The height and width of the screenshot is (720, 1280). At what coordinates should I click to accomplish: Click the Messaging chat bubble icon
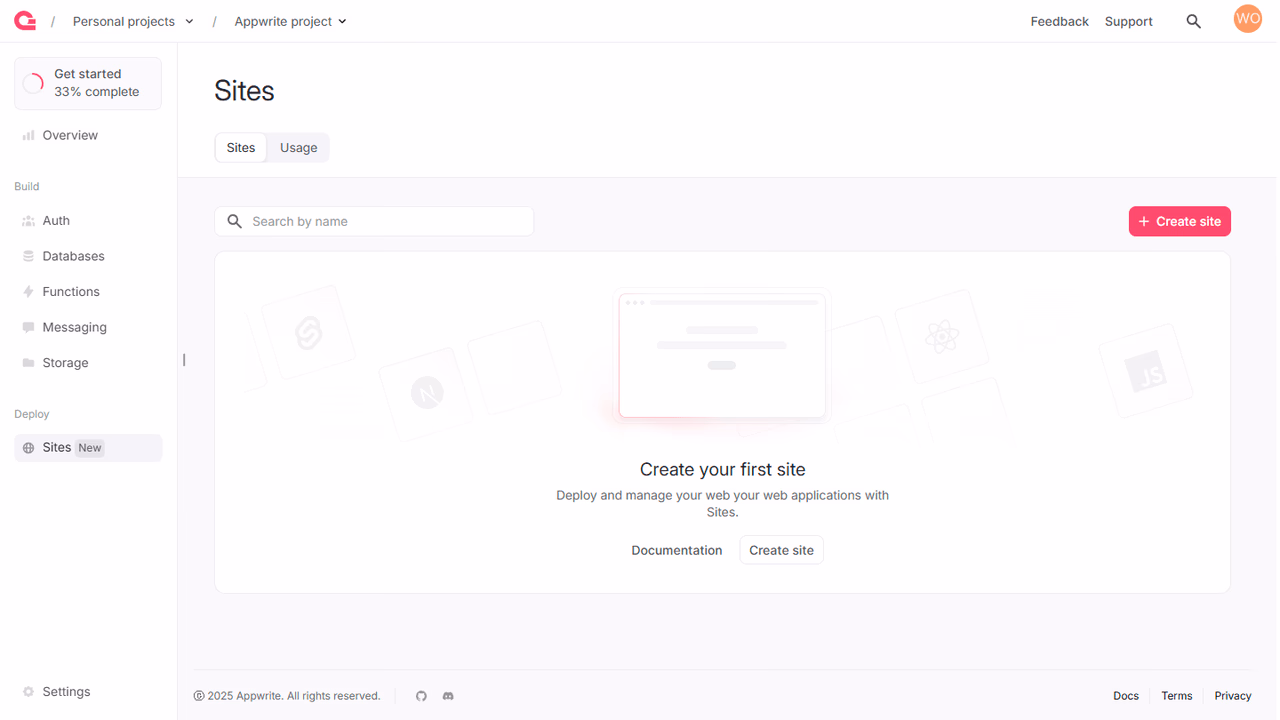coord(28,327)
